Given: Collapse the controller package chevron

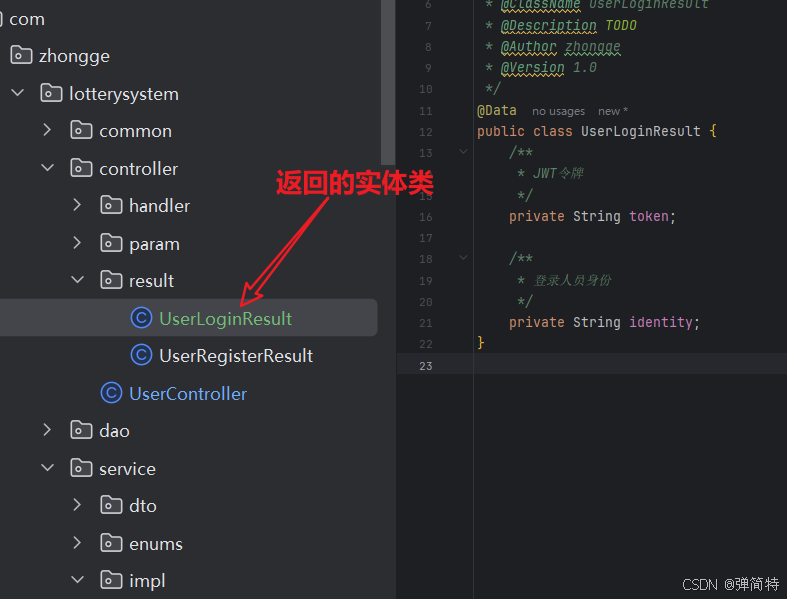Looking at the screenshot, I should pos(47,168).
